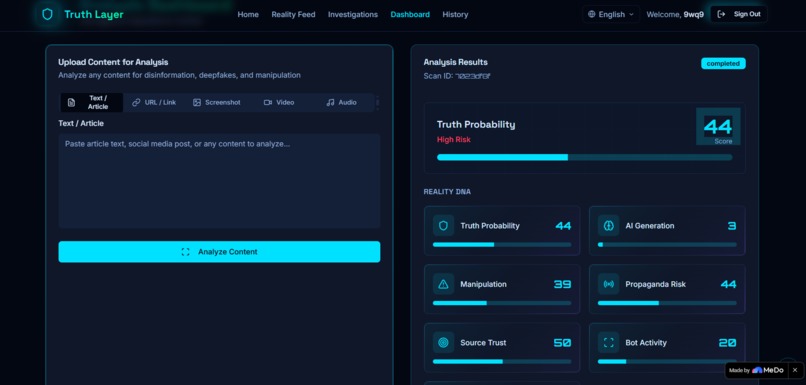Click the Truth Probability card progress bar
Image resolution: width=806 pixels, height=385 pixels.
coord(502,245)
